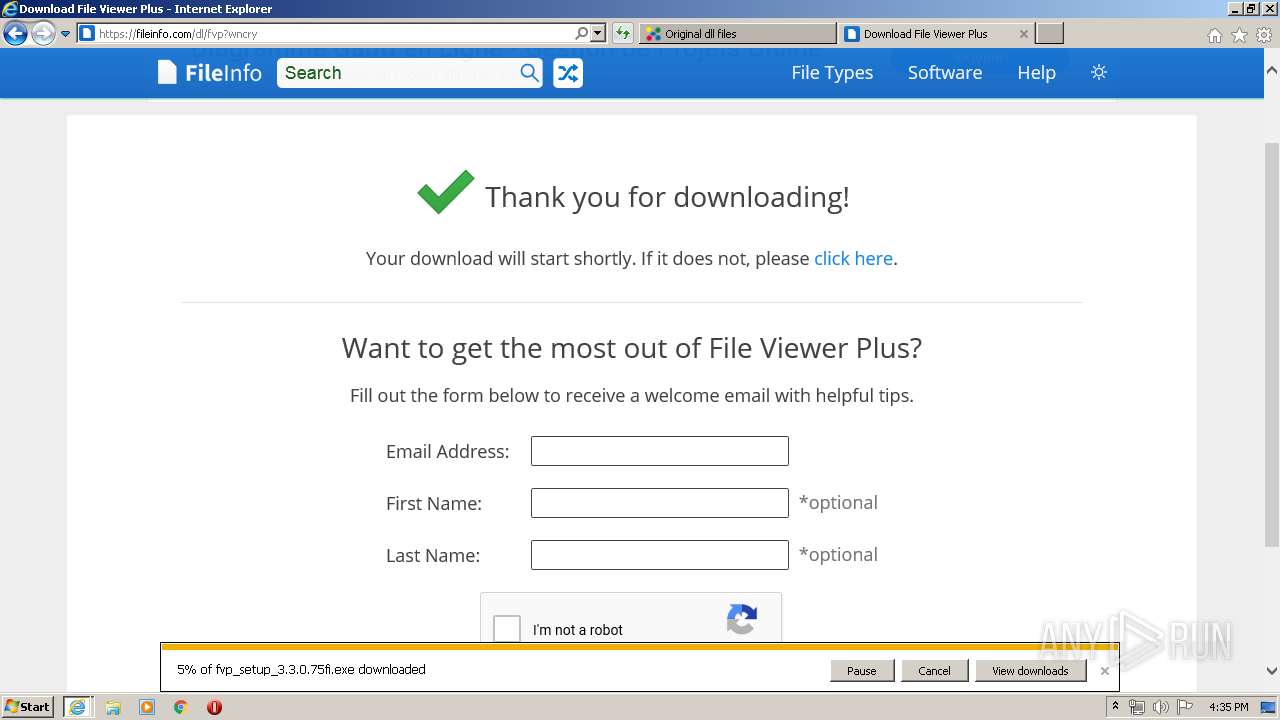Open the media player taskbar icon
1280x720 pixels.
point(147,707)
